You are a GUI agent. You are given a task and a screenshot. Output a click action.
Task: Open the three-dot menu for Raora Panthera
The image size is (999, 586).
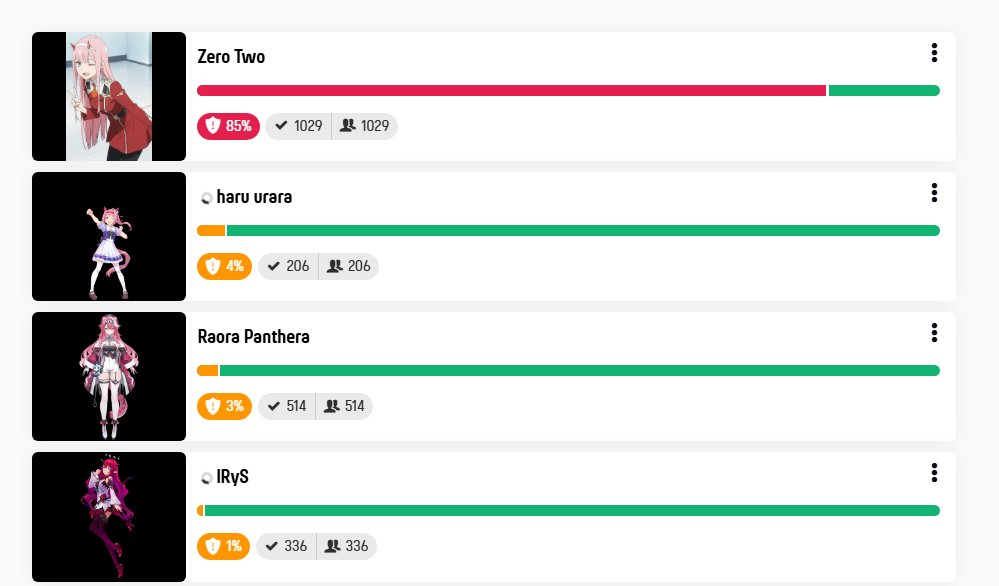934,332
